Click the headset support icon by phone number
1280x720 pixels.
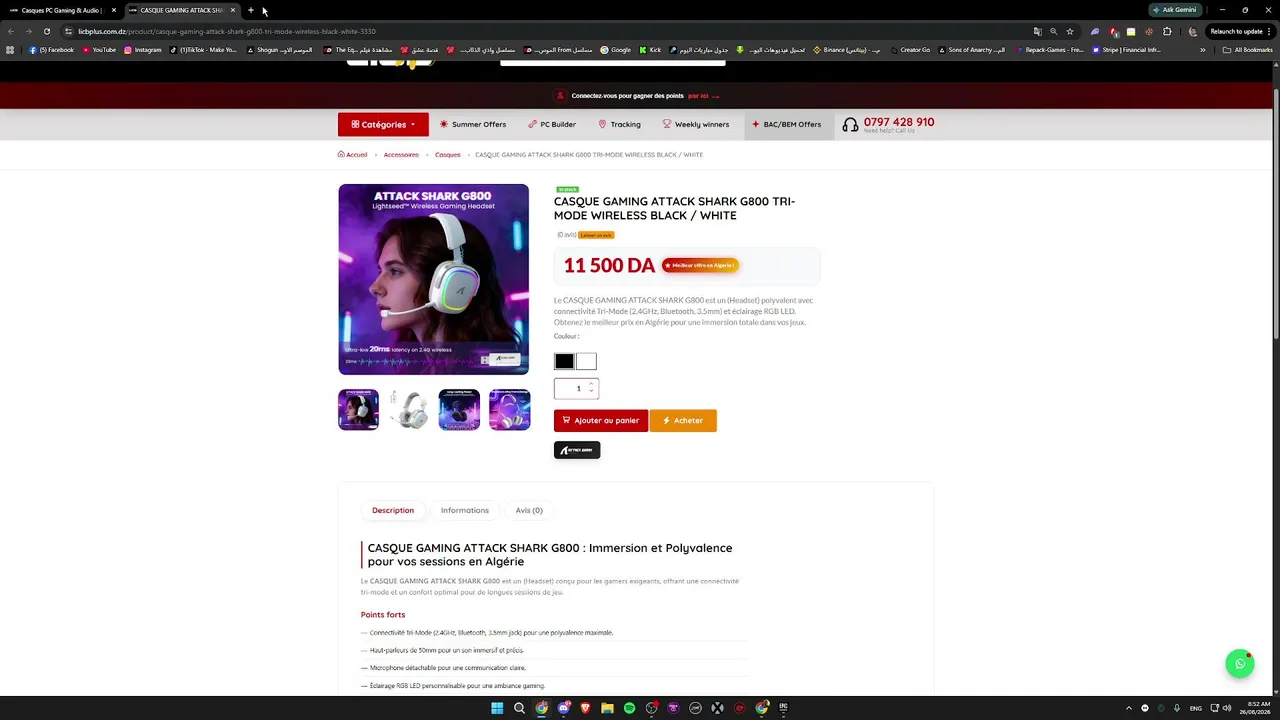coord(850,125)
